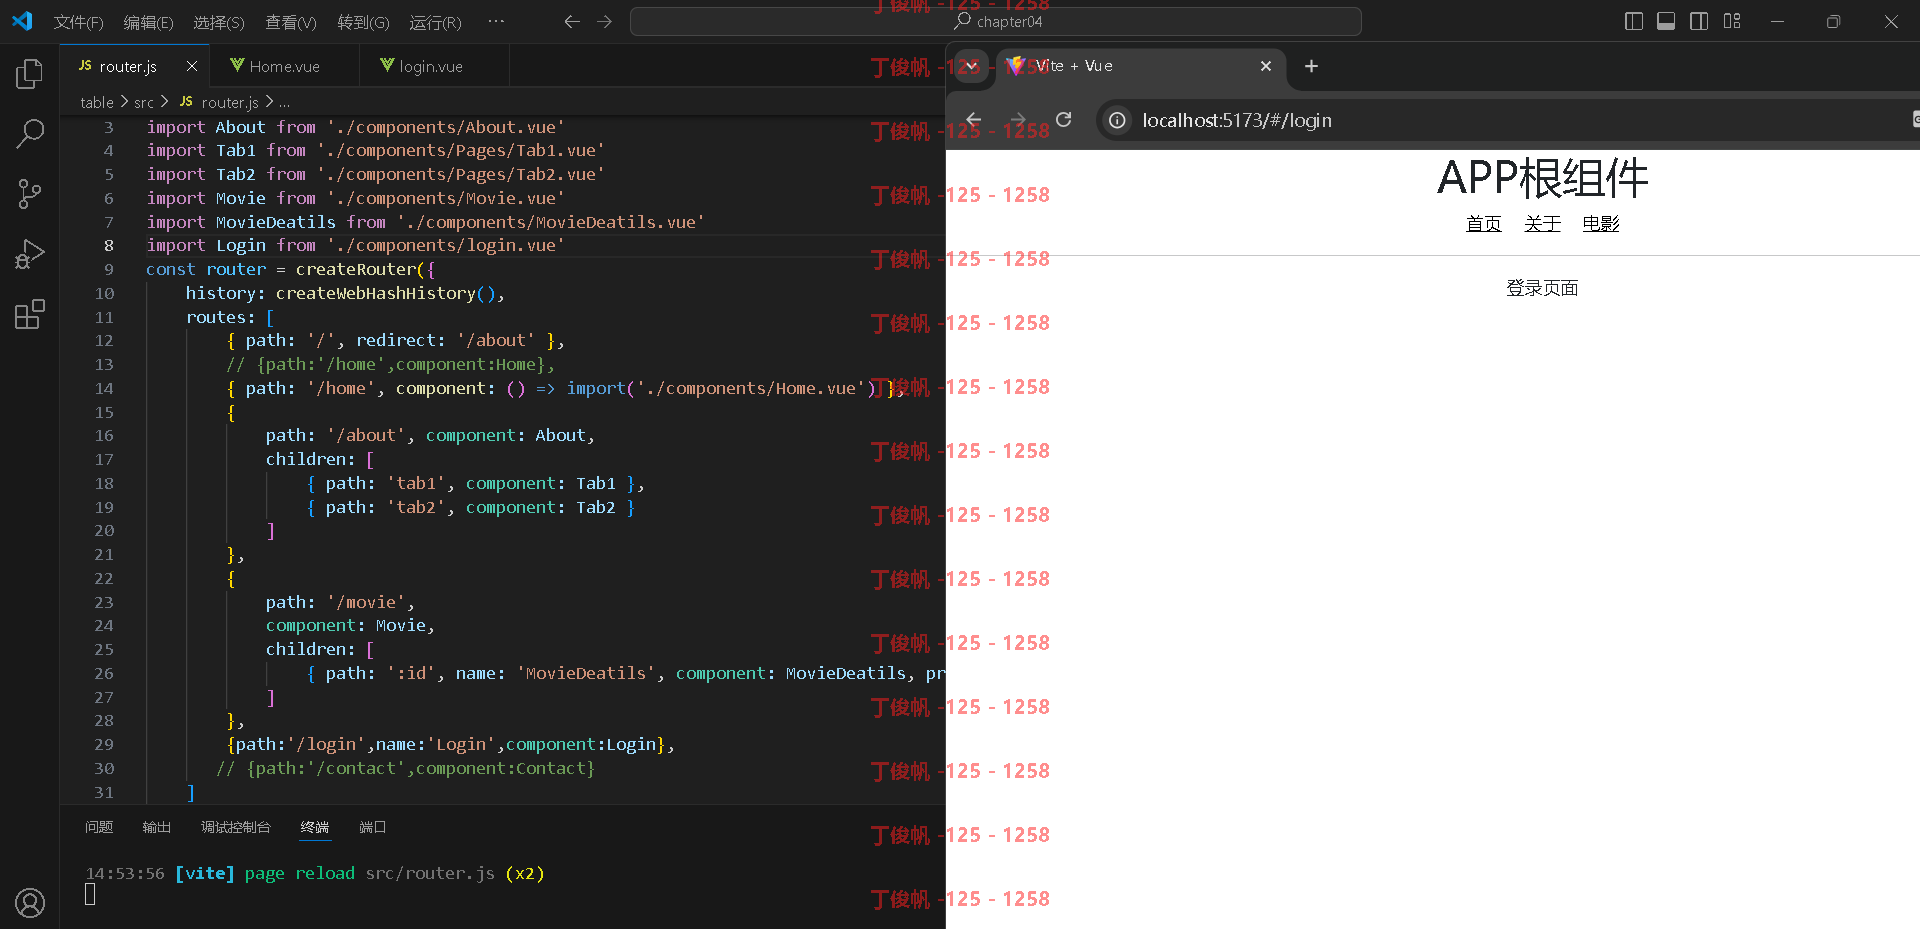Open the Search view in activity bar
1920x929 pixels.
click(30, 133)
